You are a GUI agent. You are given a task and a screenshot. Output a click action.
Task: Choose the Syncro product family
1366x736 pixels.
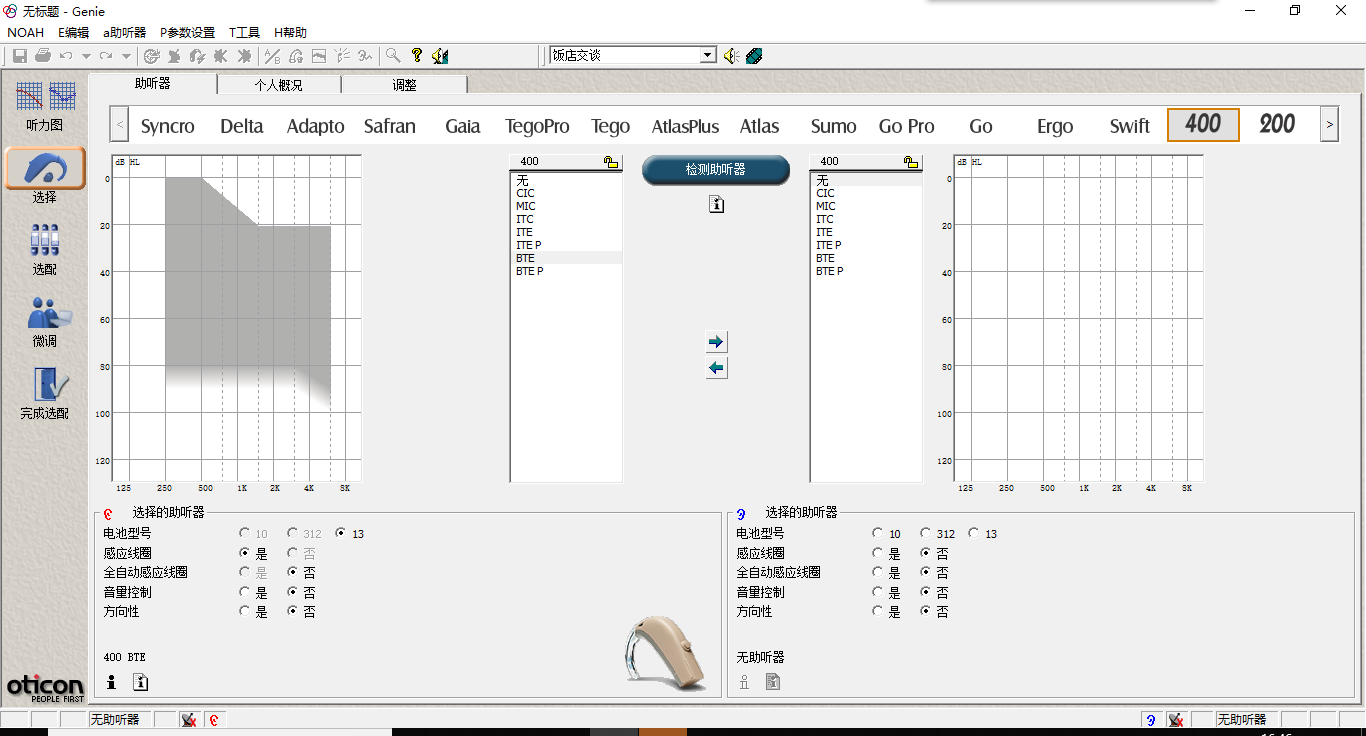pyautogui.click(x=168, y=126)
